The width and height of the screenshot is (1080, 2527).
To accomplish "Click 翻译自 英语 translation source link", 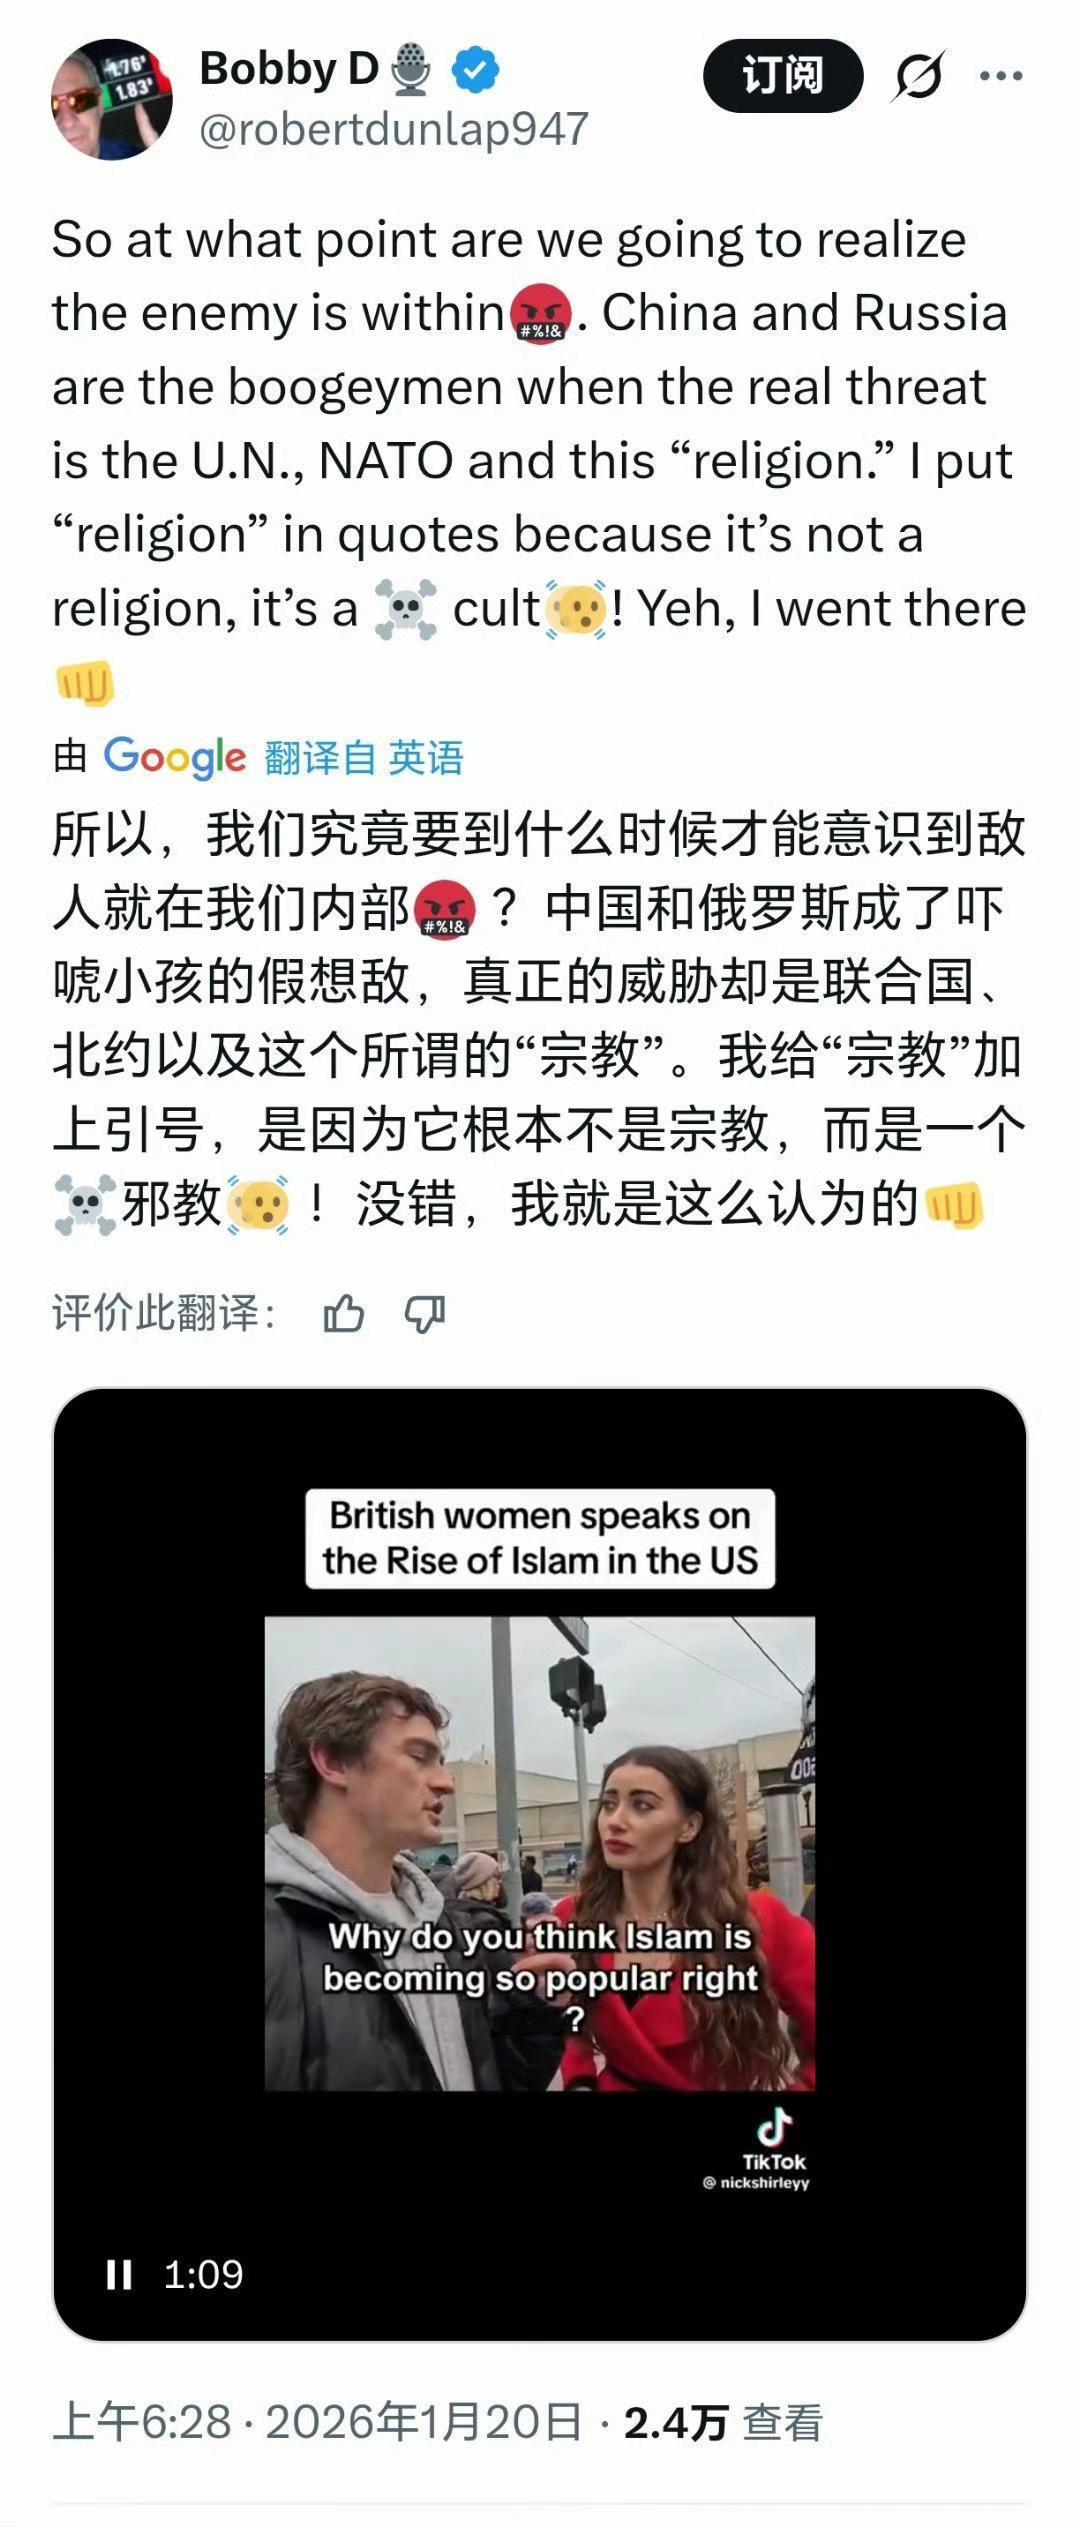I will click(x=364, y=758).
